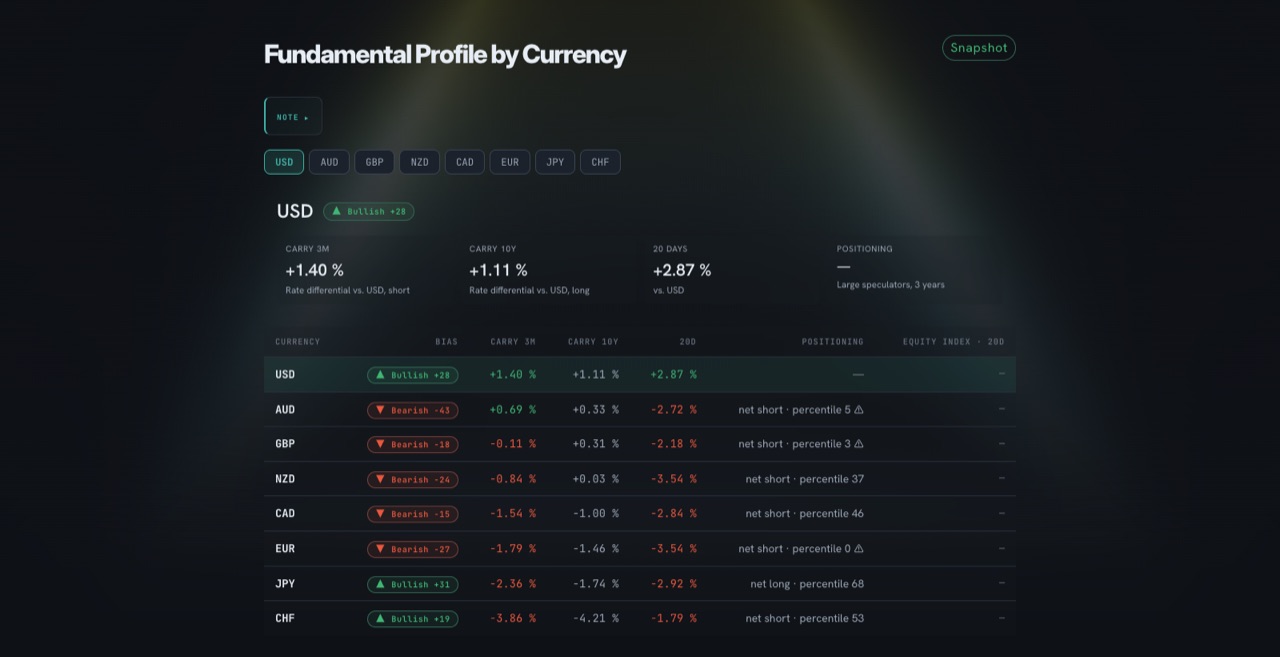Click 'Large speculators, 3 years' caption
The width and height of the screenshot is (1280, 657).
tap(890, 285)
